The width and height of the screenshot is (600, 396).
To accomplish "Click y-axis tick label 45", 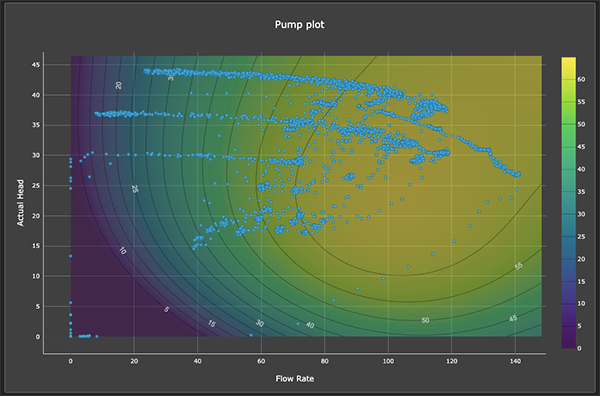I will click(x=36, y=65).
